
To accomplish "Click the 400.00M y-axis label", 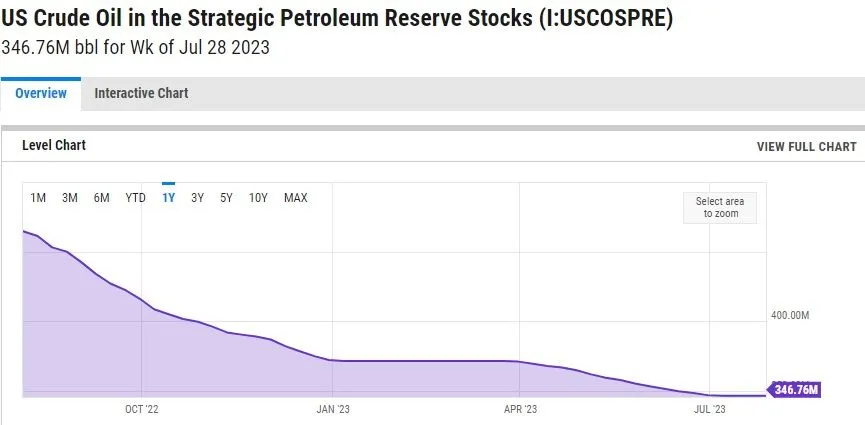I will [789, 315].
